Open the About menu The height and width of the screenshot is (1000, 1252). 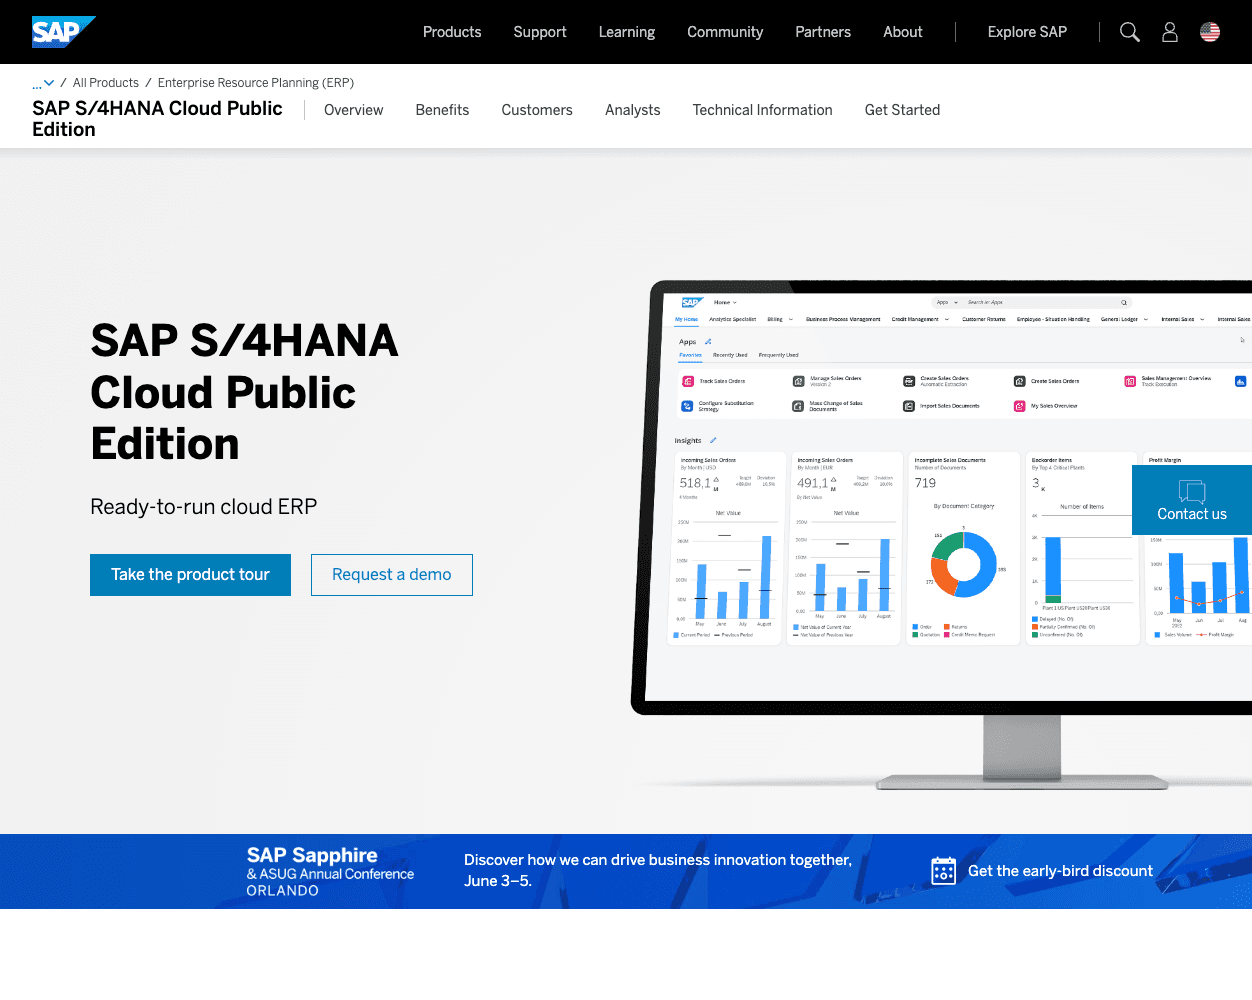[903, 32]
